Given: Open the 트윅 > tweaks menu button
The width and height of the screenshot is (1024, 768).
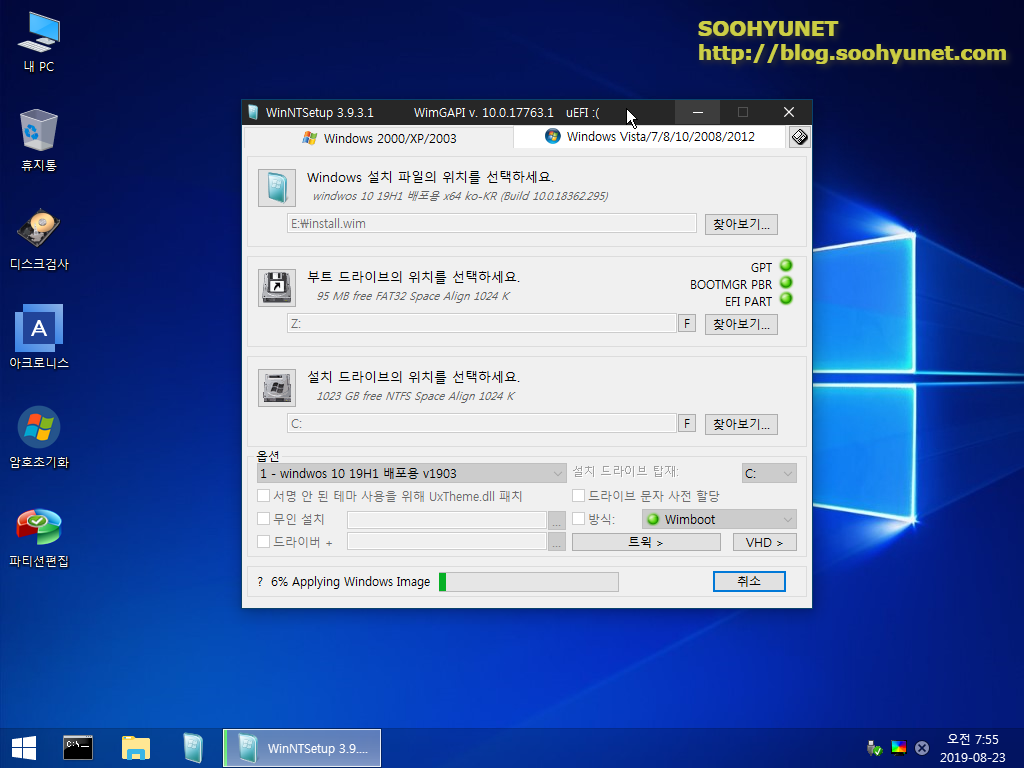Looking at the screenshot, I should tap(647, 542).
